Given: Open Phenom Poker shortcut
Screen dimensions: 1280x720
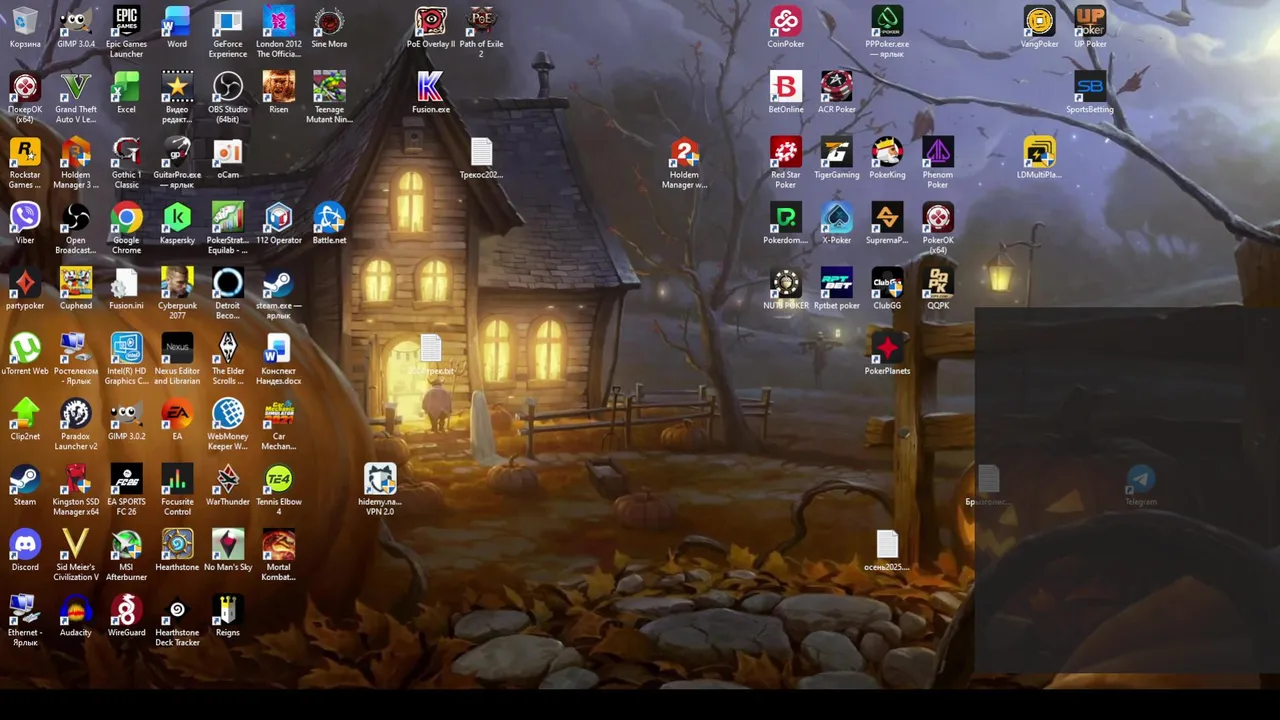Looking at the screenshot, I should (x=938, y=163).
